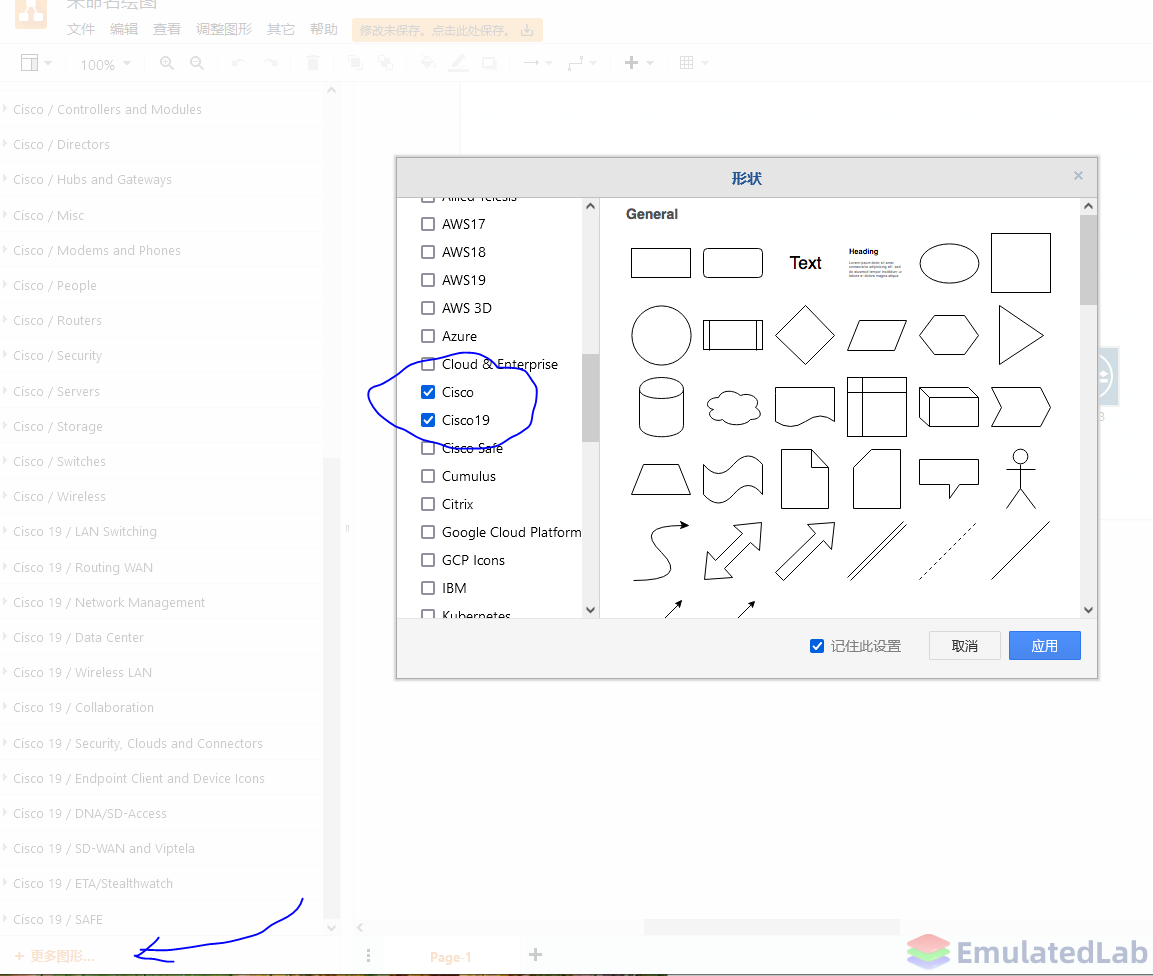The width and height of the screenshot is (1153, 976).
Task: Select the Actor stick figure shape
Action: (1021, 479)
